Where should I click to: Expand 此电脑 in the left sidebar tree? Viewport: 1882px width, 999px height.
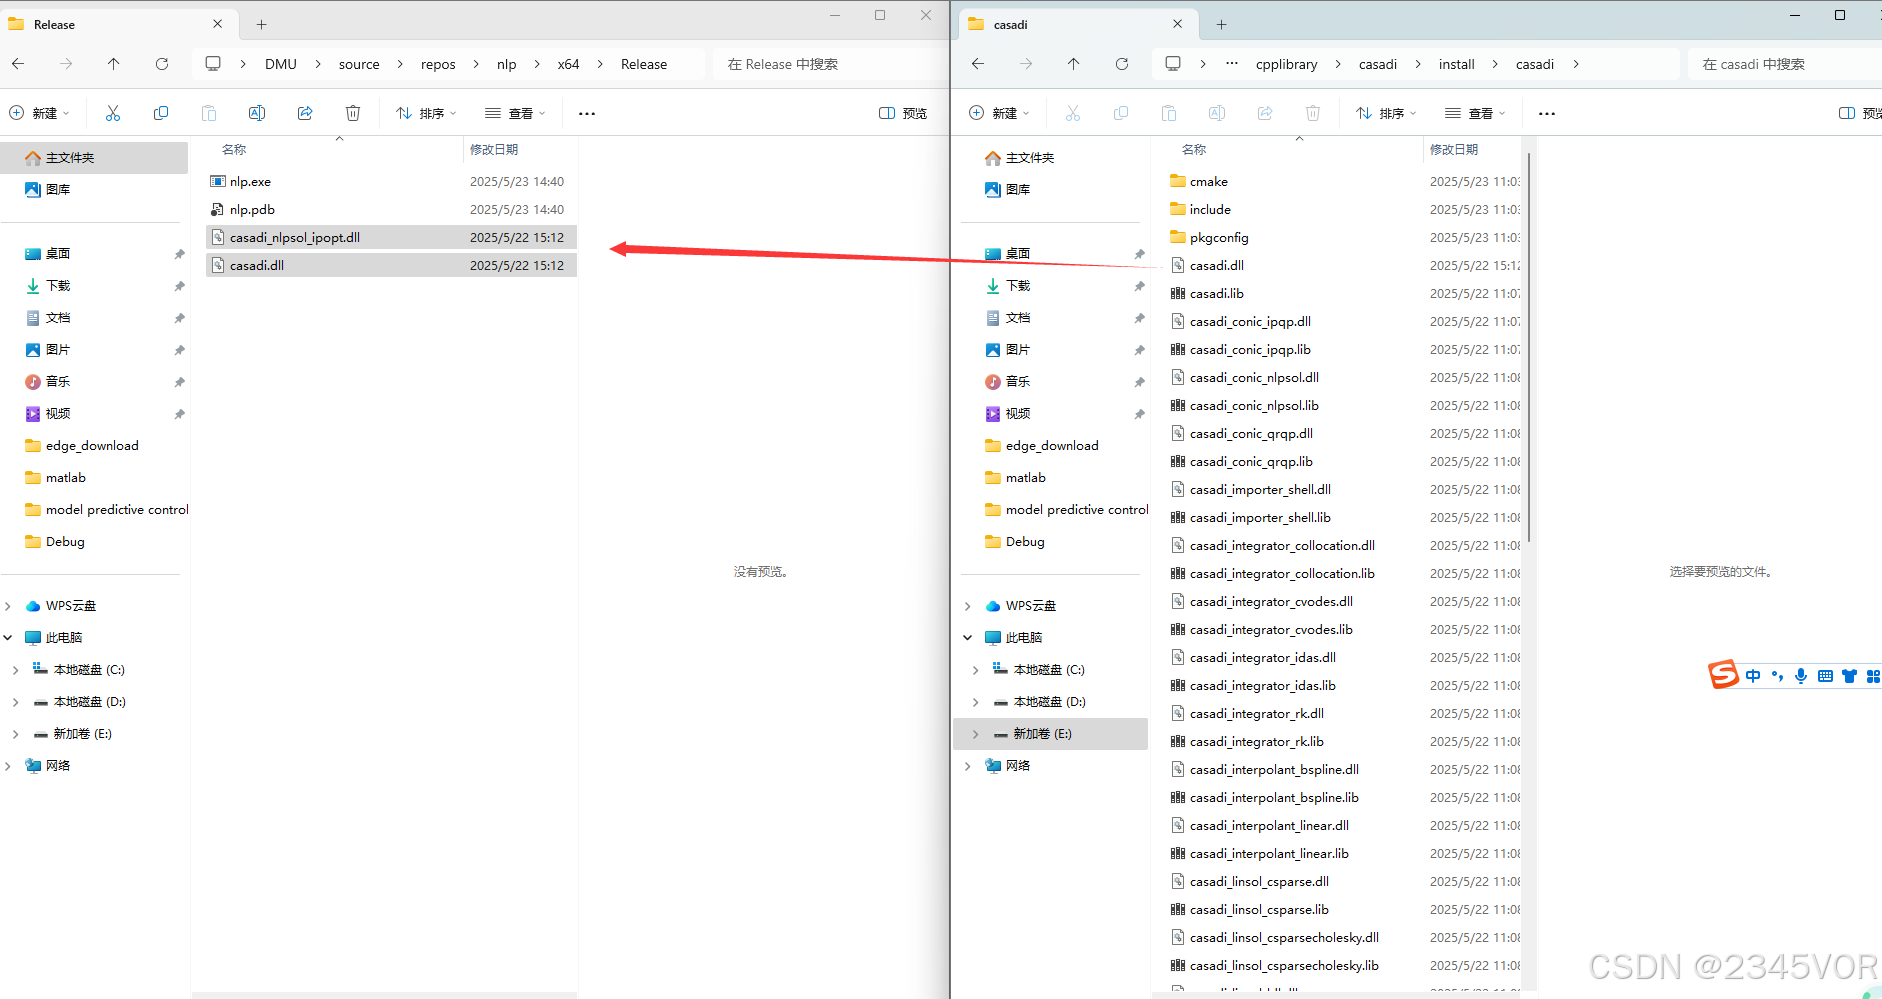click(x=8, y=637)
